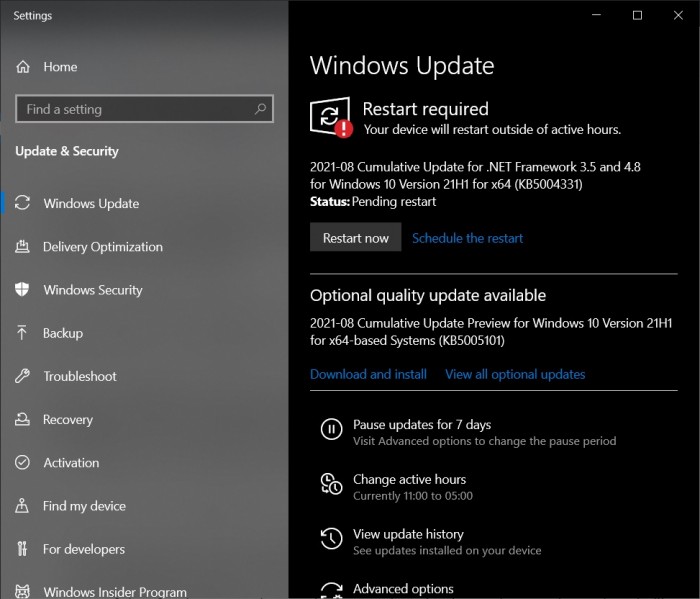Click the Windows Security shield icon
Image resolution: width=700 pixels, height=599 pixels.
[22, 289]
